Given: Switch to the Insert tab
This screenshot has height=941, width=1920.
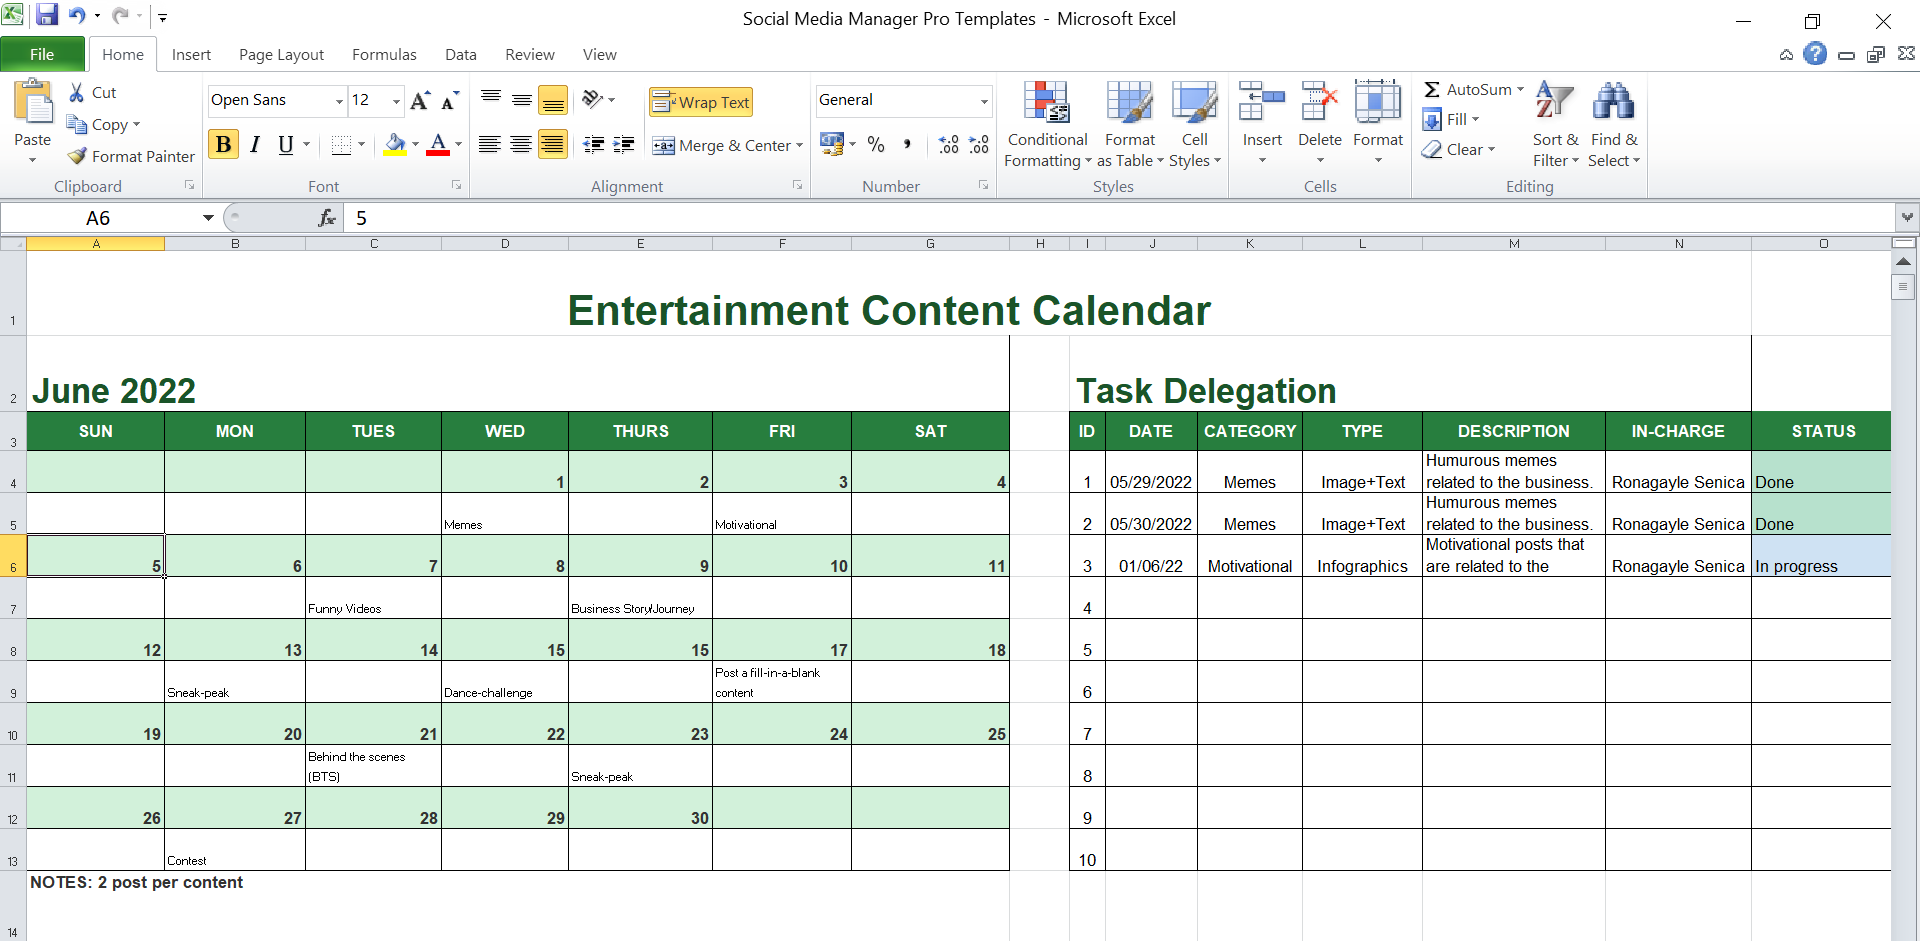Looking at the screenshot, I should point(191,55).
